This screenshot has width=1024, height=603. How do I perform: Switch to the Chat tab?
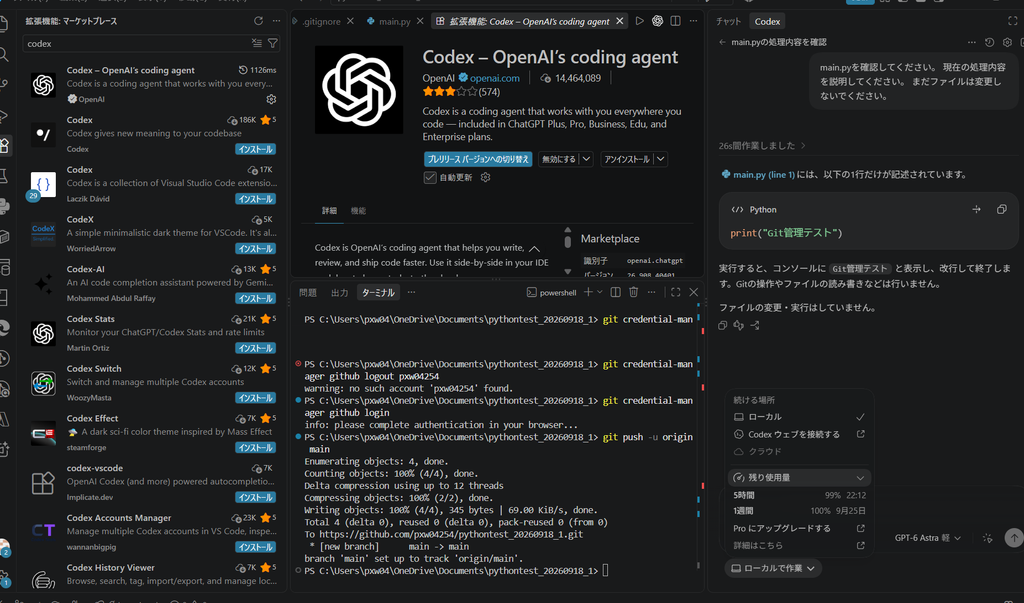pos(728,21)
